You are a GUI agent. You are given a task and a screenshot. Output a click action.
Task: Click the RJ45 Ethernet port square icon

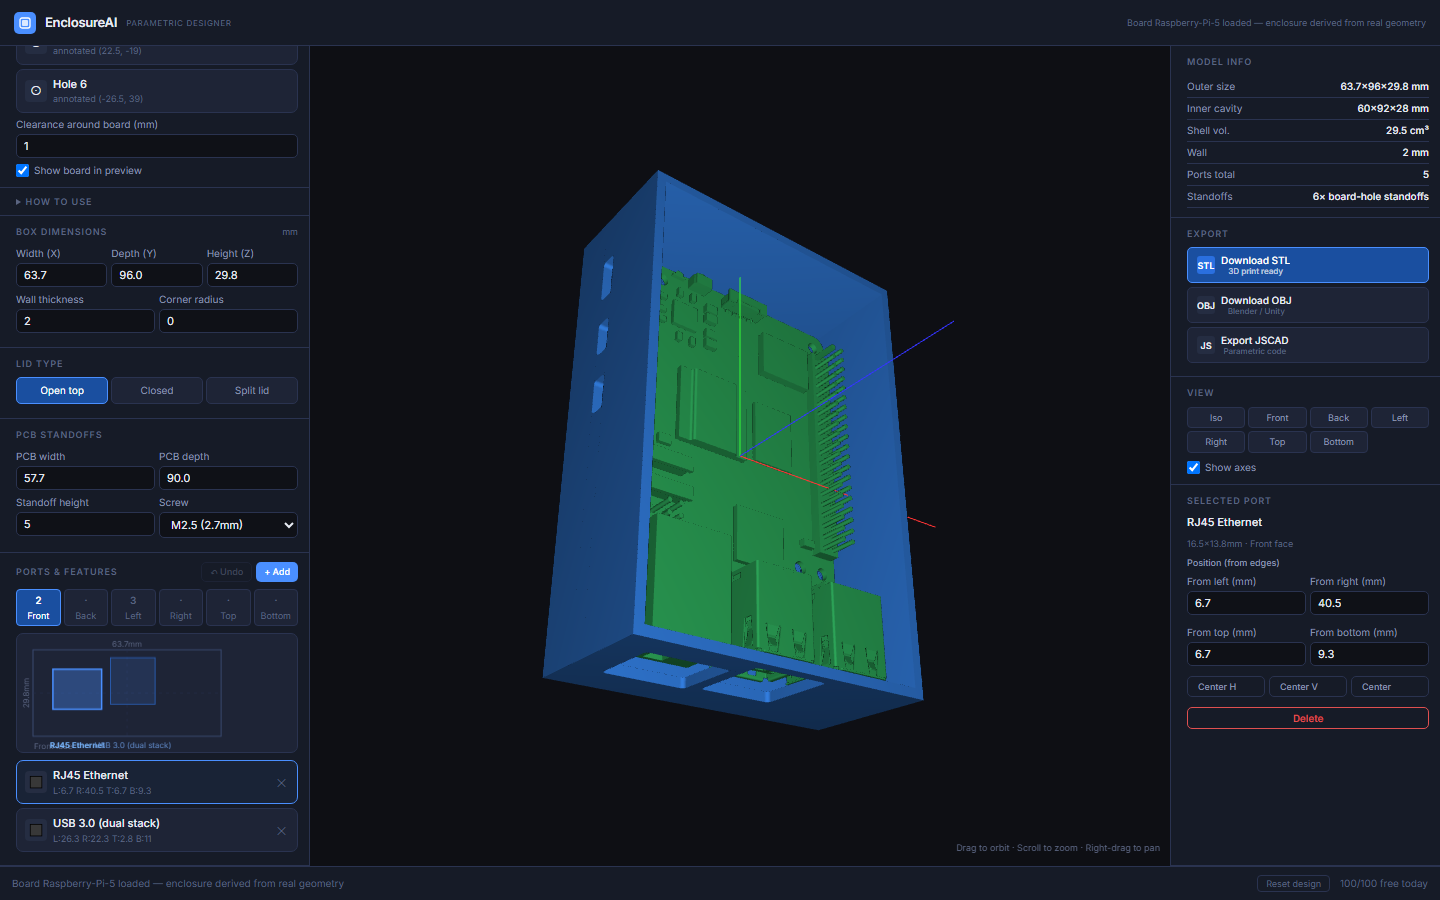[36, 782]
